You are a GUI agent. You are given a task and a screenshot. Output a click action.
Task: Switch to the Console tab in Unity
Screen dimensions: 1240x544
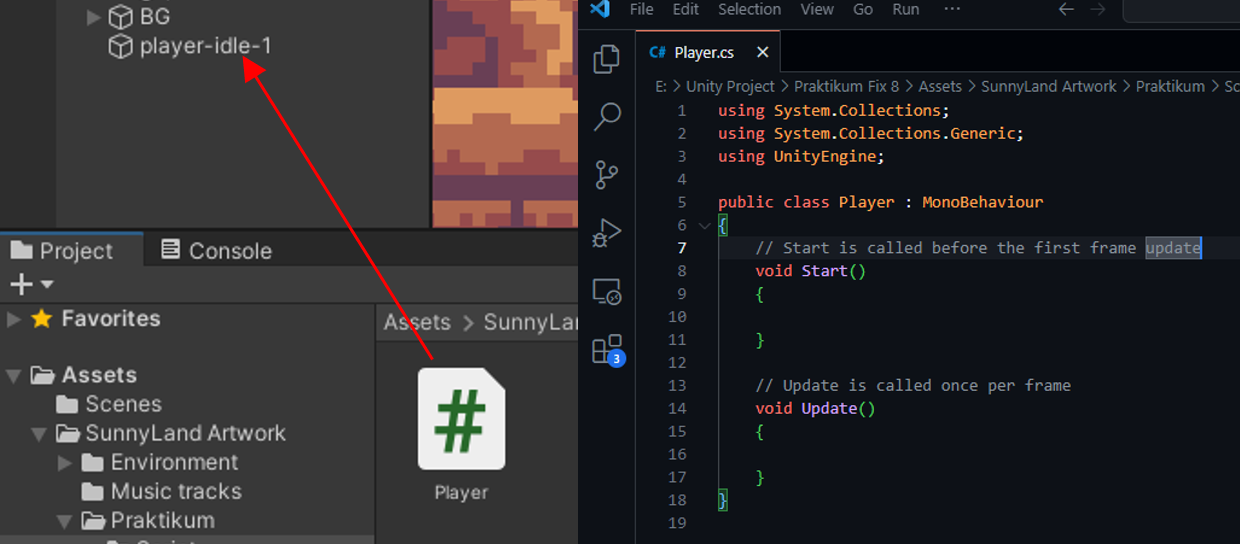(216, 250)
